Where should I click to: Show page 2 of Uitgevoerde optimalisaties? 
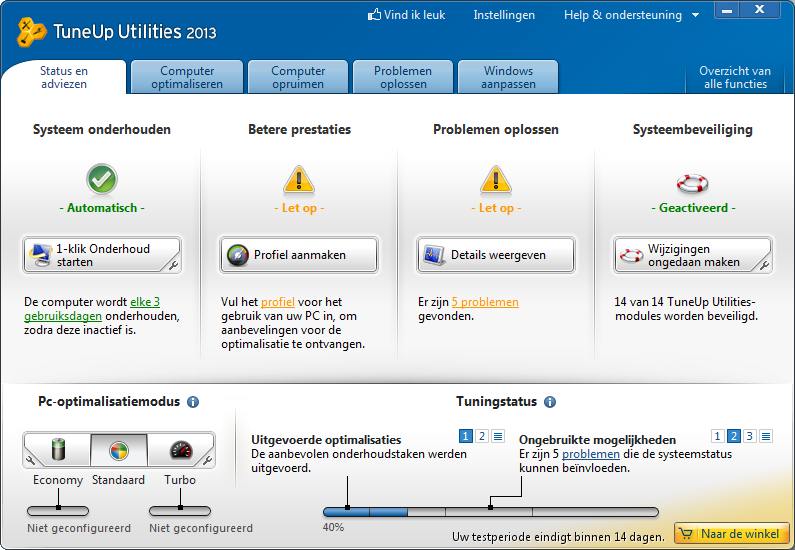pyautogui.click(x=482, y=436)
